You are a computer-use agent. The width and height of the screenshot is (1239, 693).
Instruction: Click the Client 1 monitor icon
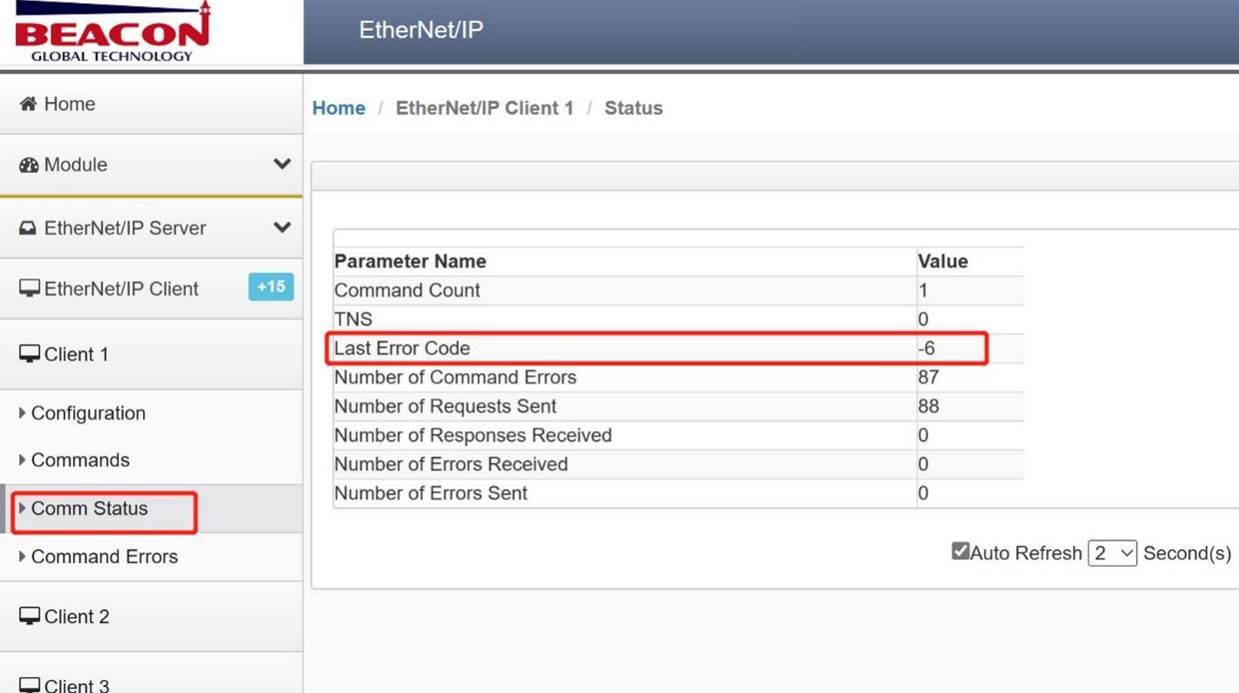click(x=29, y=354)
